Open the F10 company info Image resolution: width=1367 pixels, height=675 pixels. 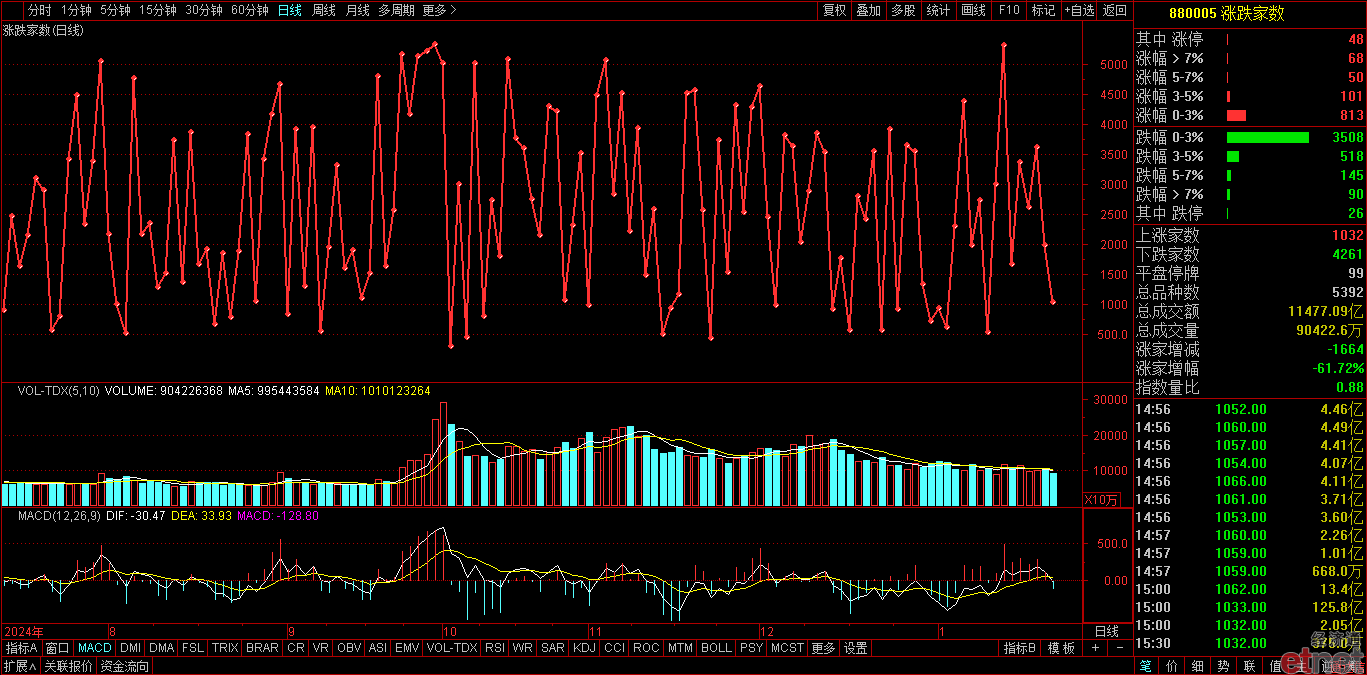coord(1009,10)
